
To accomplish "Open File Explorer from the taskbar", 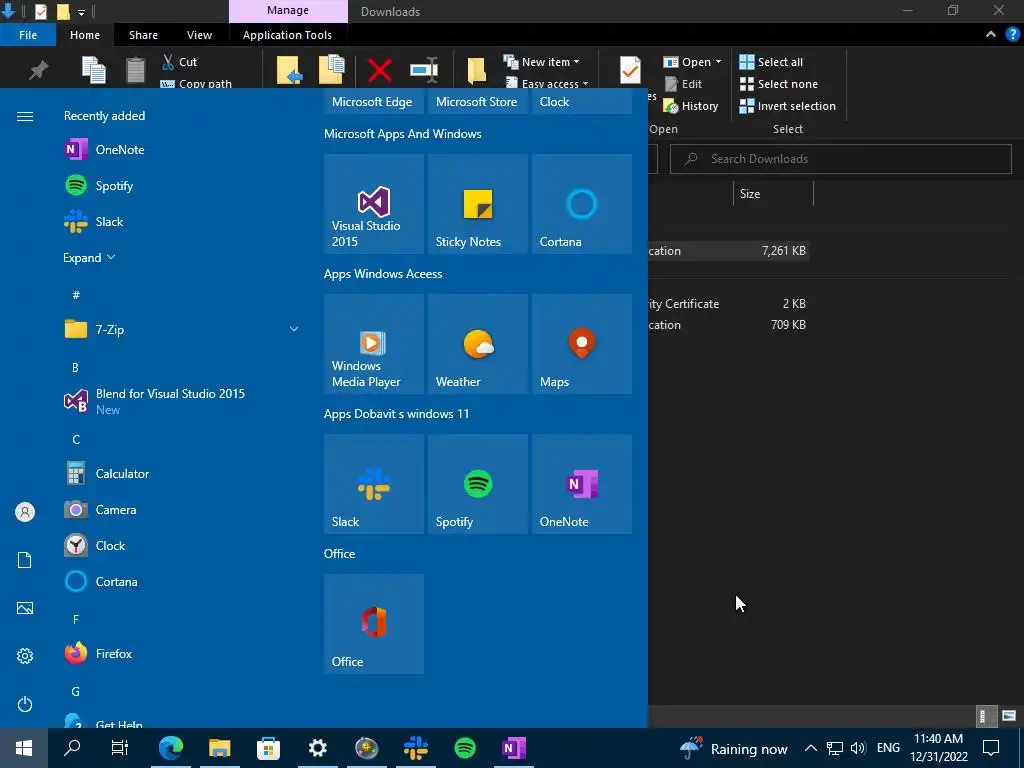I will pos(219,748).
